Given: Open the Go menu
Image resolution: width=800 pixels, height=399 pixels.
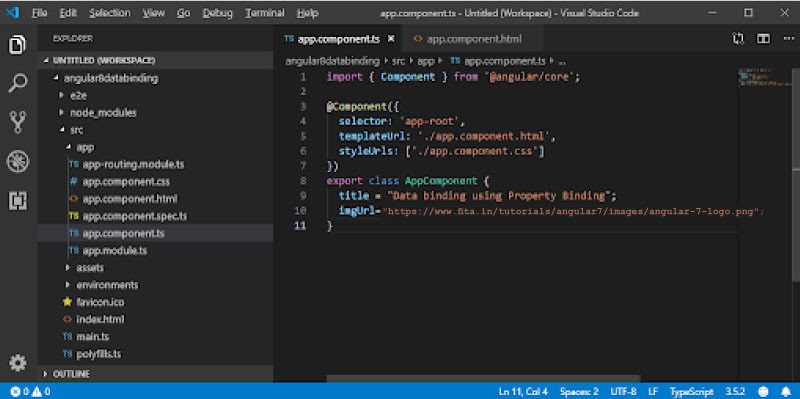Looking at the screenshot, I should coord(184,13).
